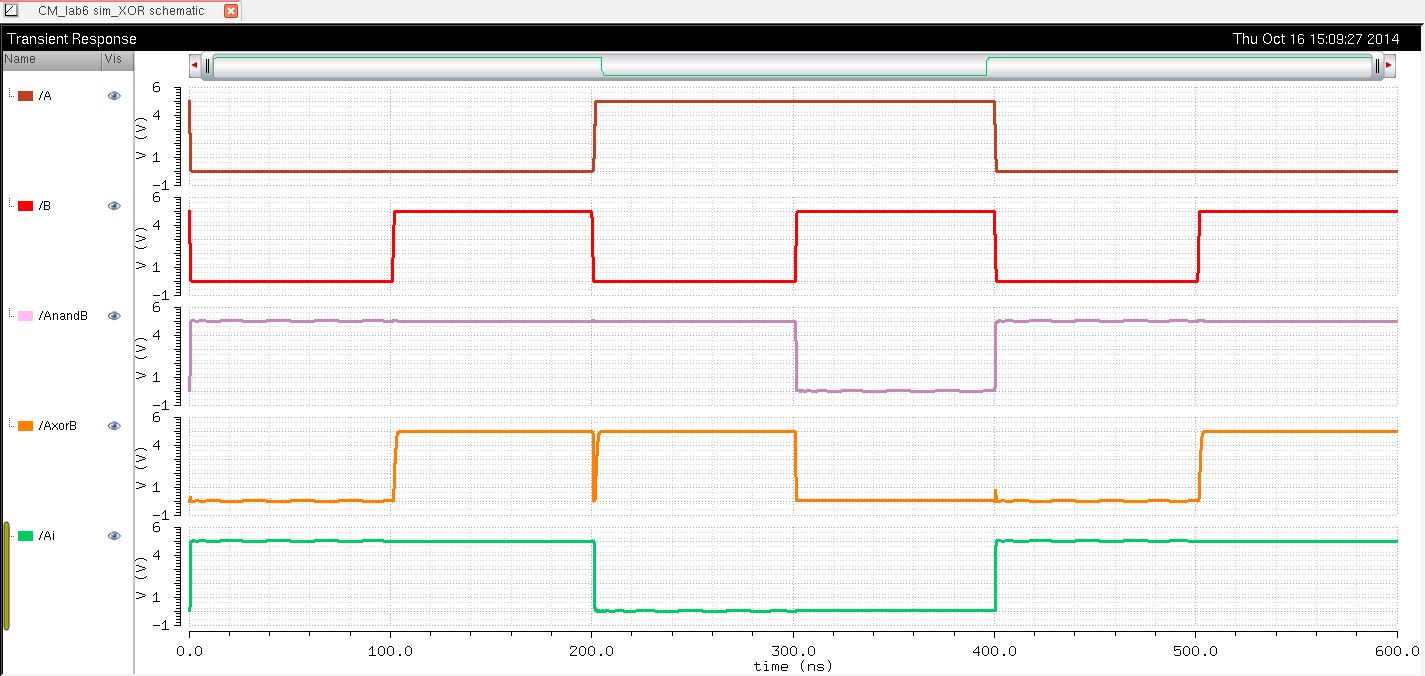Click the /A color swatch
Viewport: 1425px width, 676px height.
coord(26,95)
